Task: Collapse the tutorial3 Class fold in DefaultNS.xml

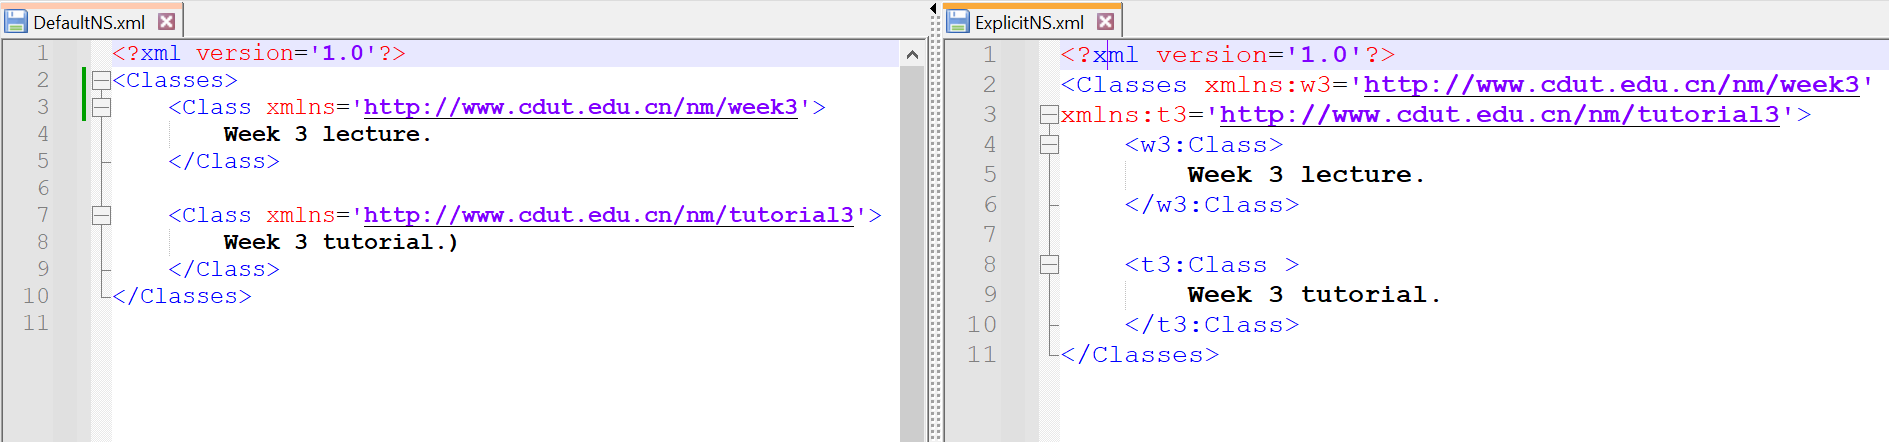Action: (x=101, y=215)
